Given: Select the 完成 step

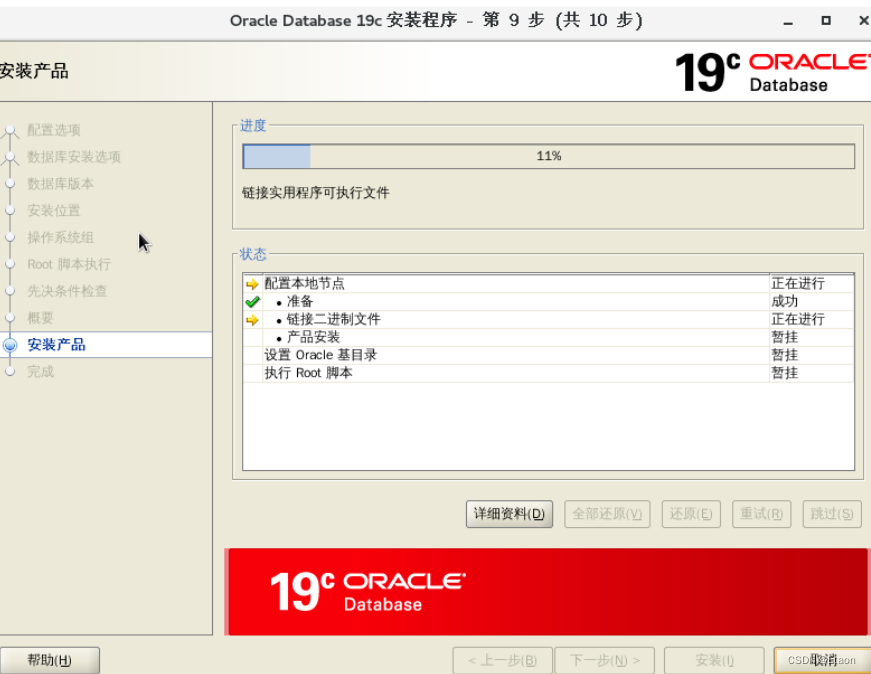Looking at the screenshot, I should pyautogui.click(x=41, y=371).
